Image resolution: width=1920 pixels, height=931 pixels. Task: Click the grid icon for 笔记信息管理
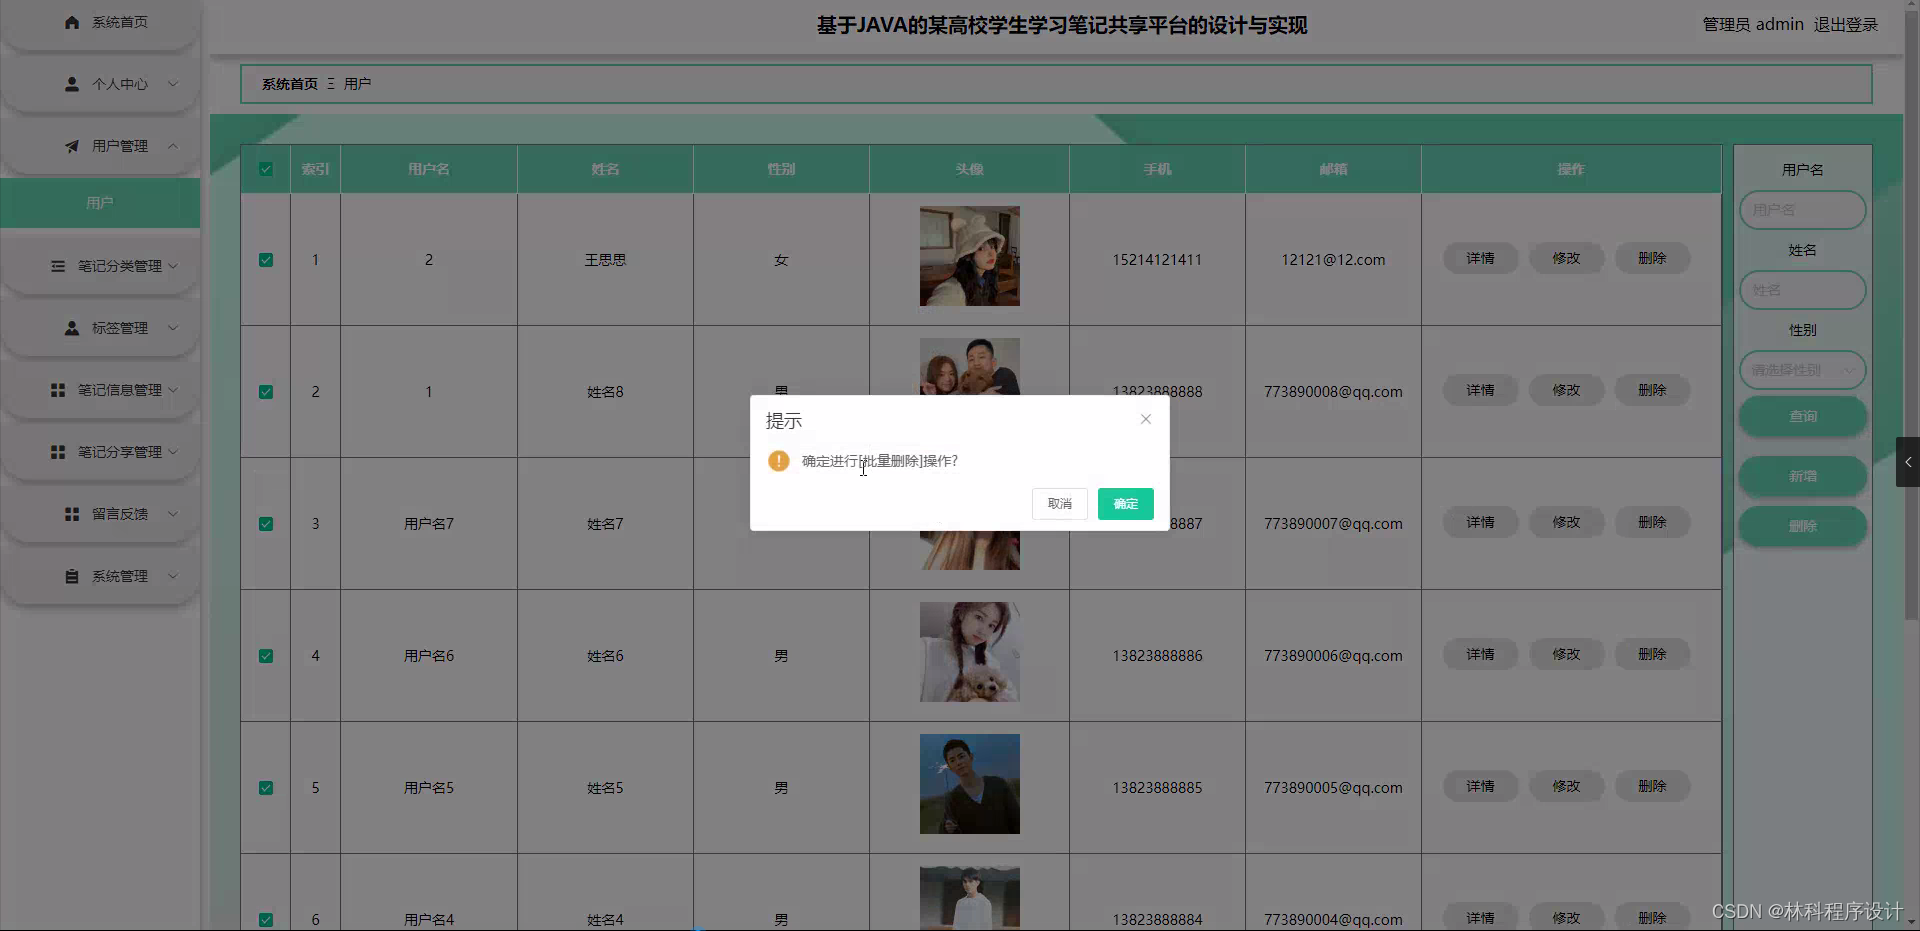56,389
